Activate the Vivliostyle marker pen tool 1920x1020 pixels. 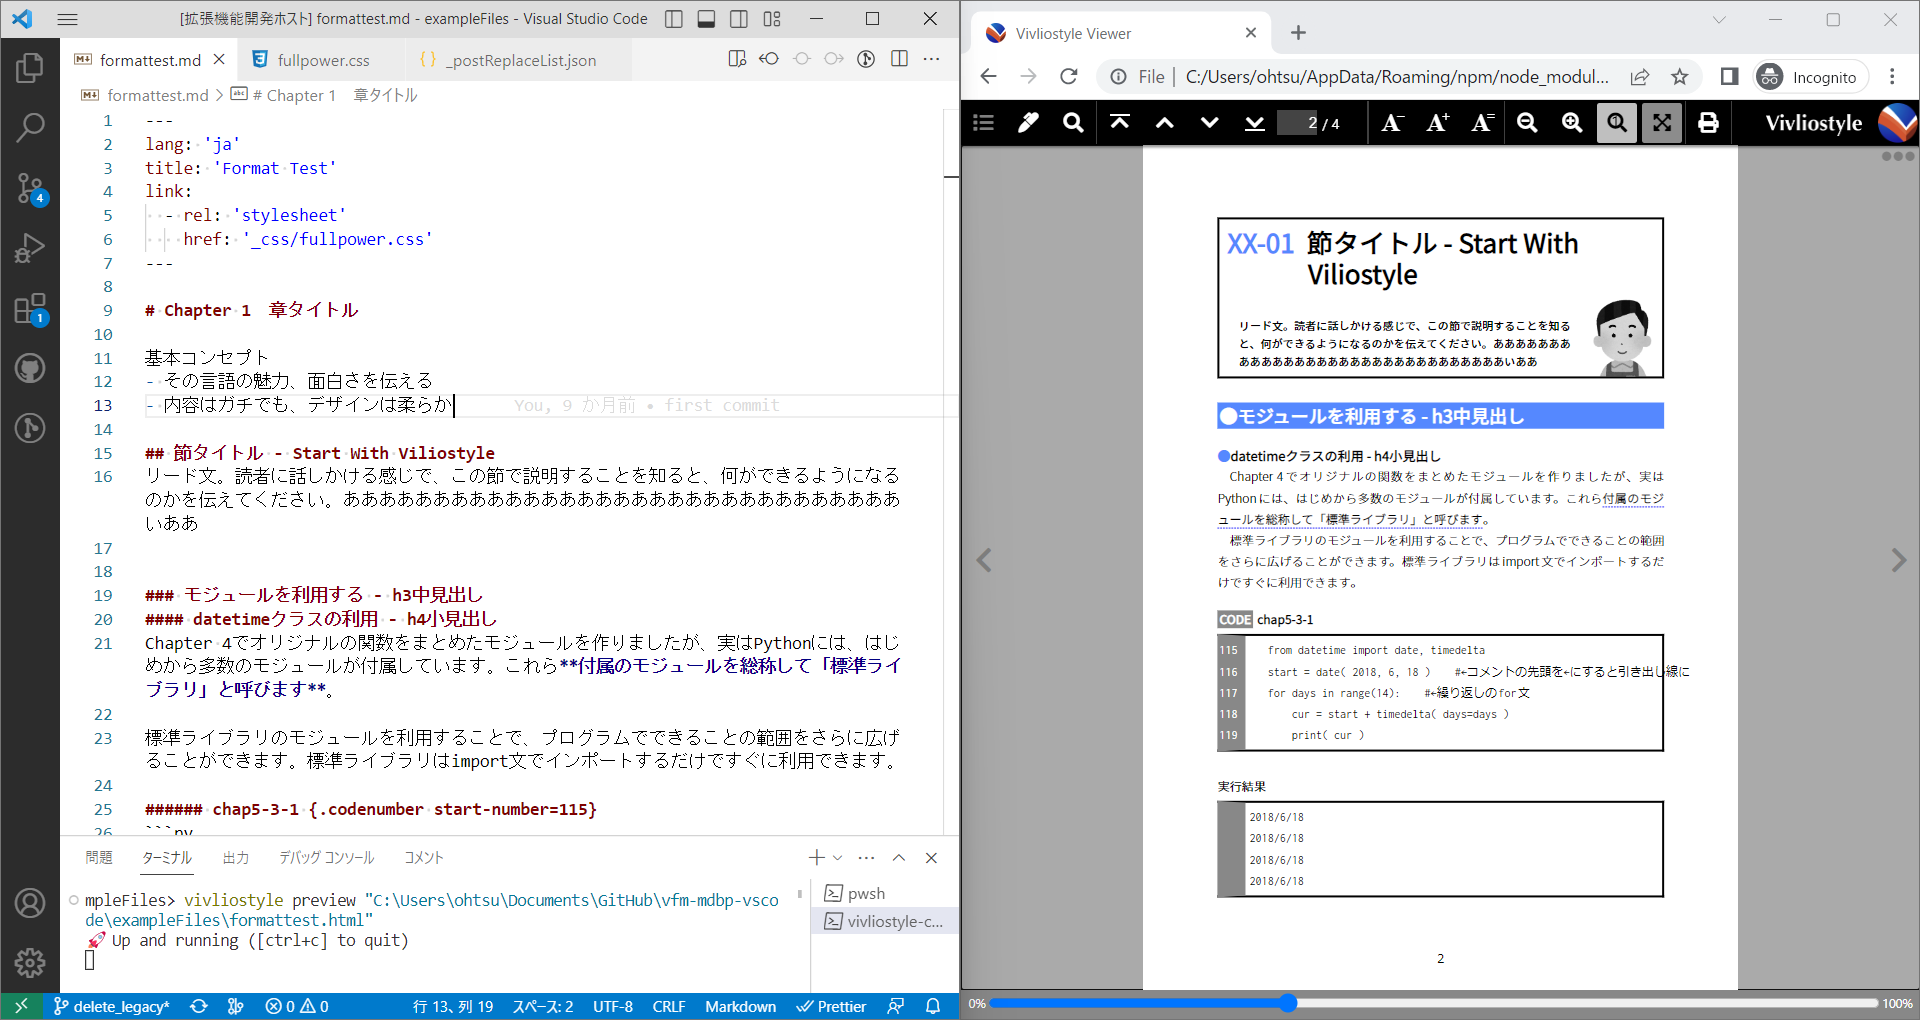[x=1028, y=122]
